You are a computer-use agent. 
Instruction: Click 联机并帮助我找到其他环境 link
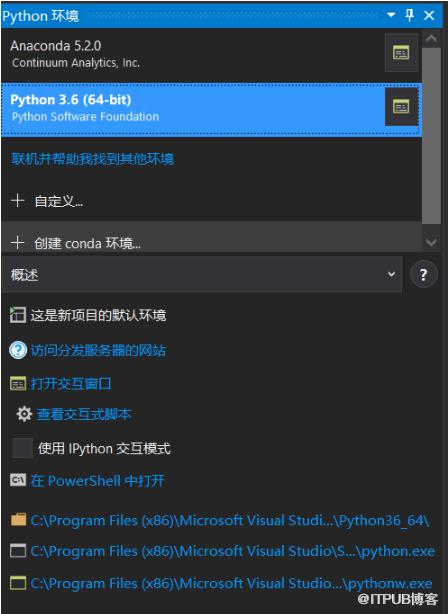point(92,159)
